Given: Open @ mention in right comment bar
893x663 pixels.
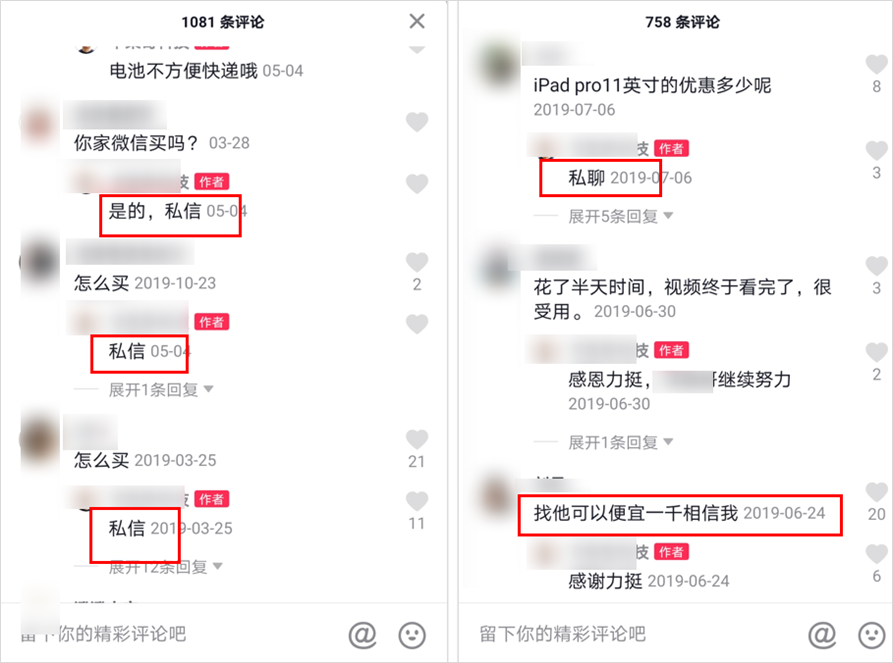Looking at the screenshot, I should [822, 634].
